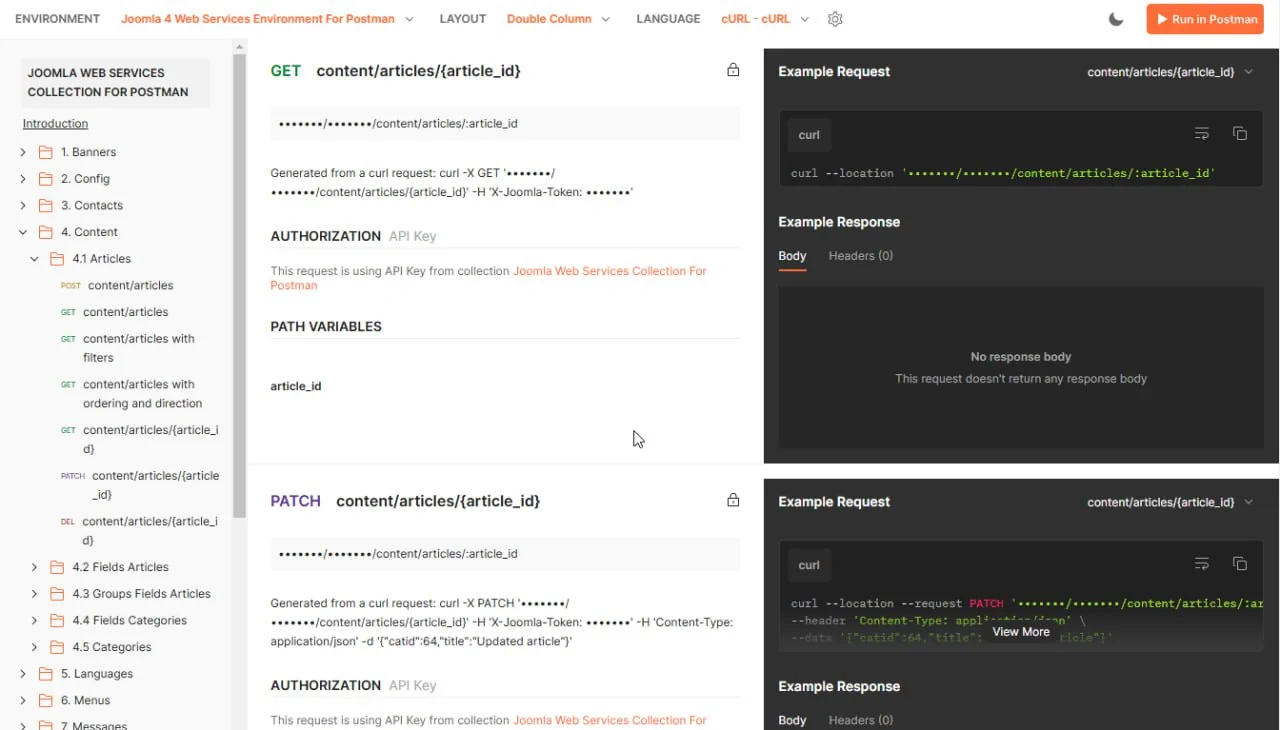This screenshot has height=730, width=1280.
Task: Expand the 4.3 Groups Fields Articles chevron
Action: click(34, 594)
